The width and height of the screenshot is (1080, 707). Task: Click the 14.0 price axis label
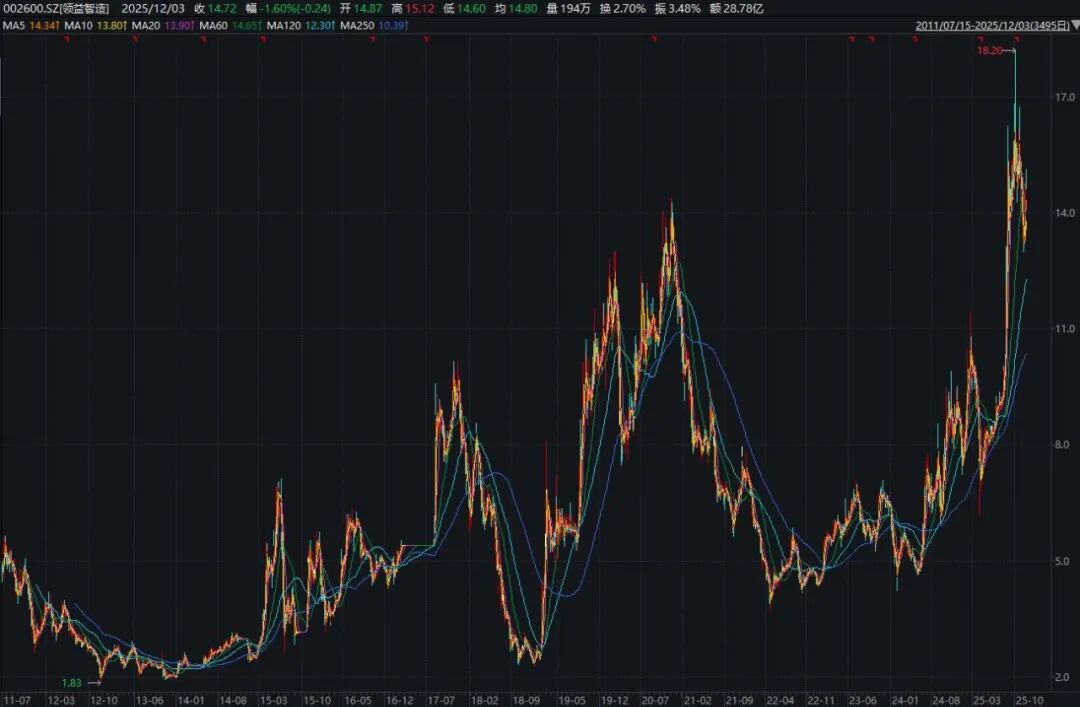click(x=1062, y=213)
